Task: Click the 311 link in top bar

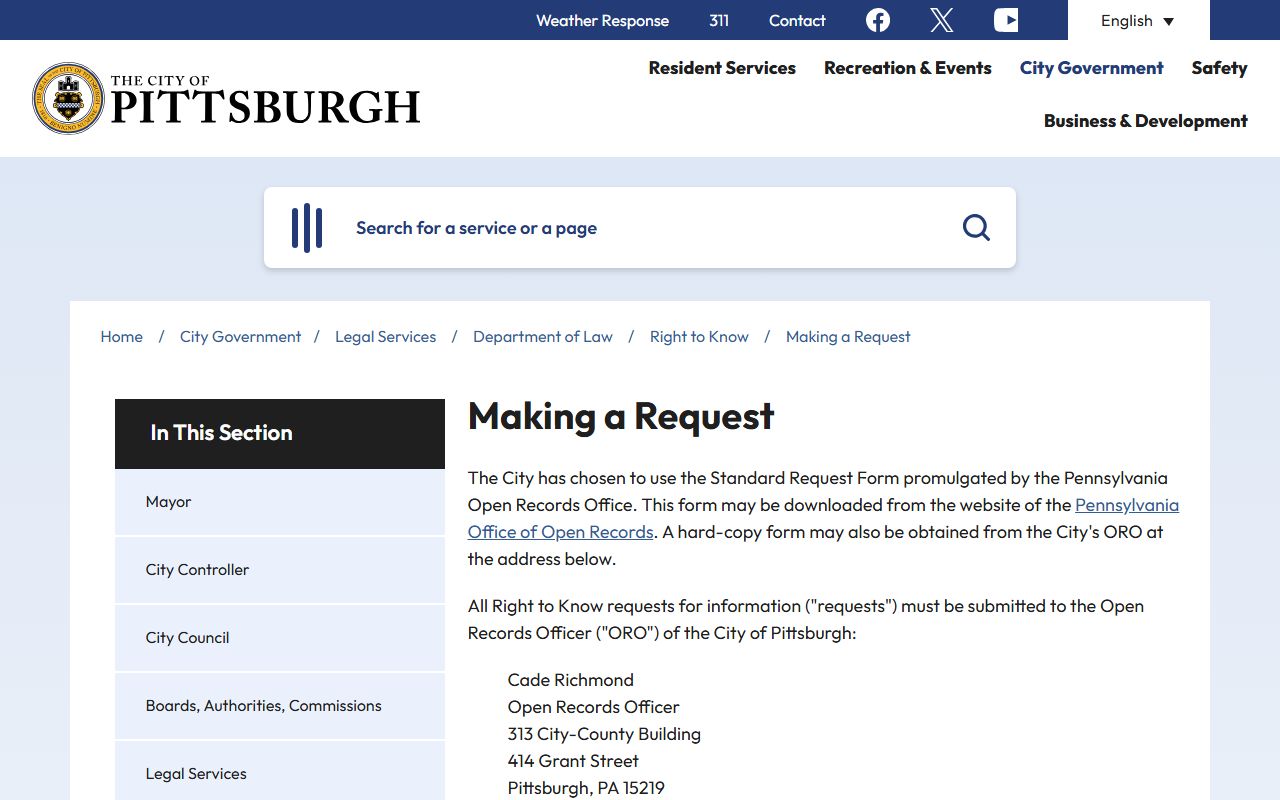Action: click(x=719, y=20)
